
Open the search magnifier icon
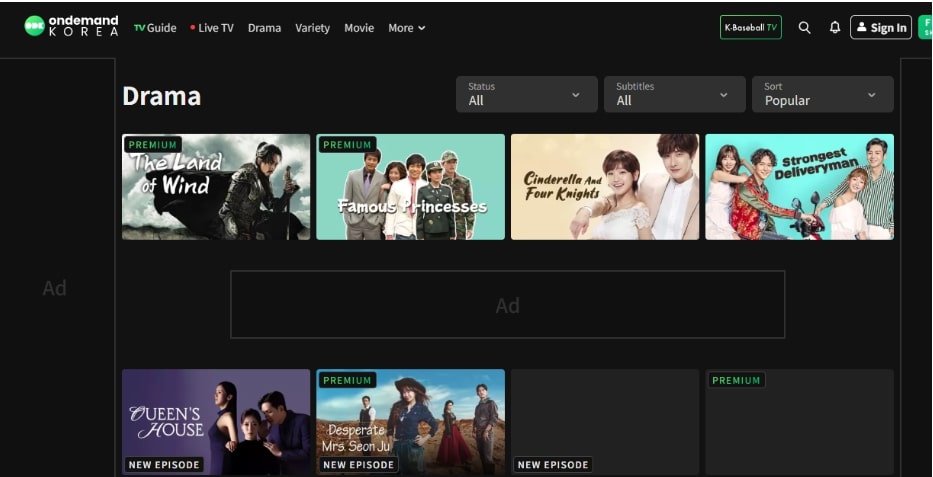coord(804,27)
